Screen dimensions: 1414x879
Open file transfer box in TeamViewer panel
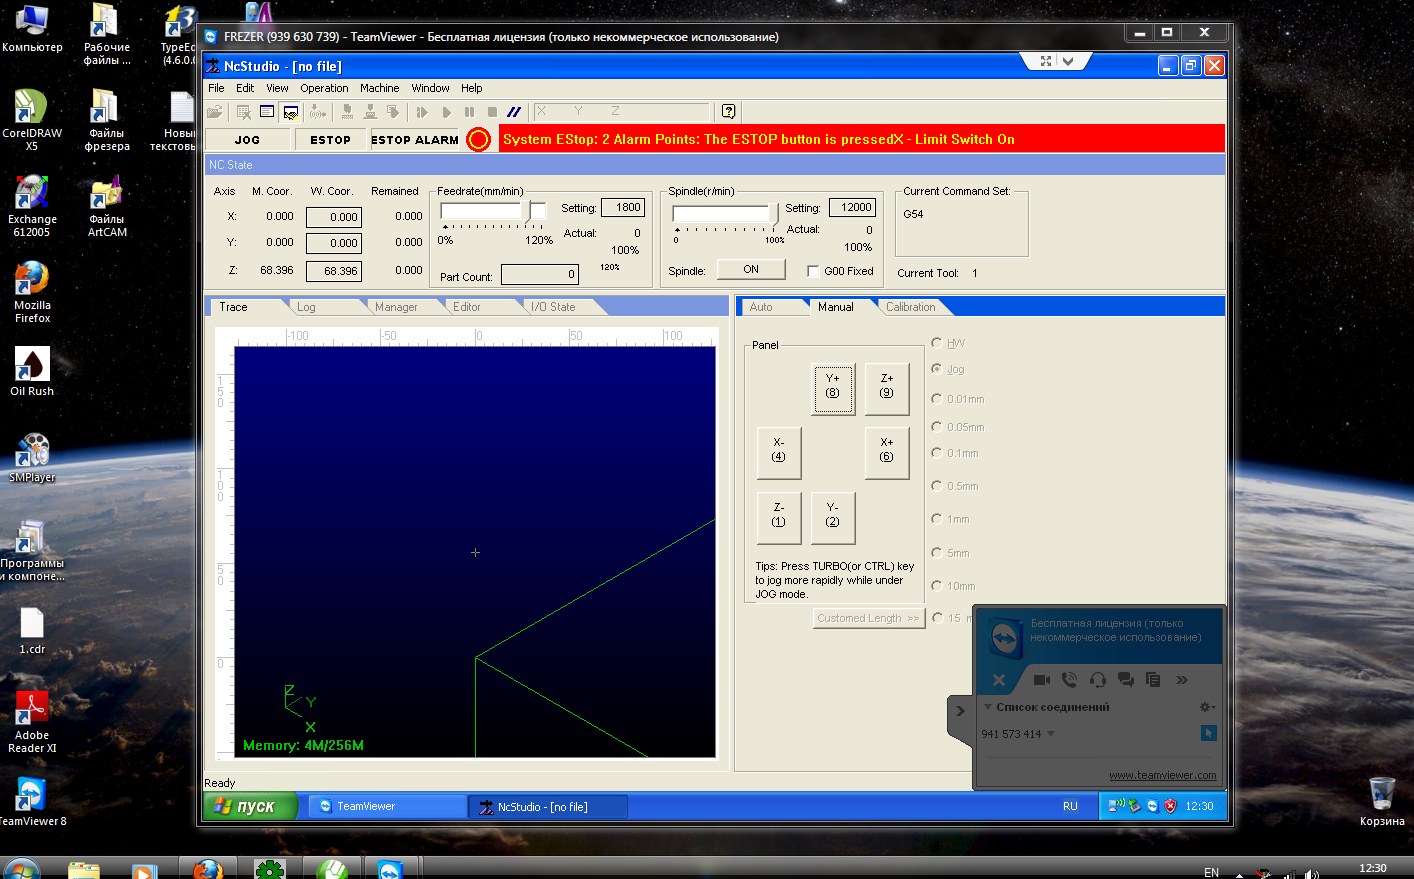[x=1153, y=680]
